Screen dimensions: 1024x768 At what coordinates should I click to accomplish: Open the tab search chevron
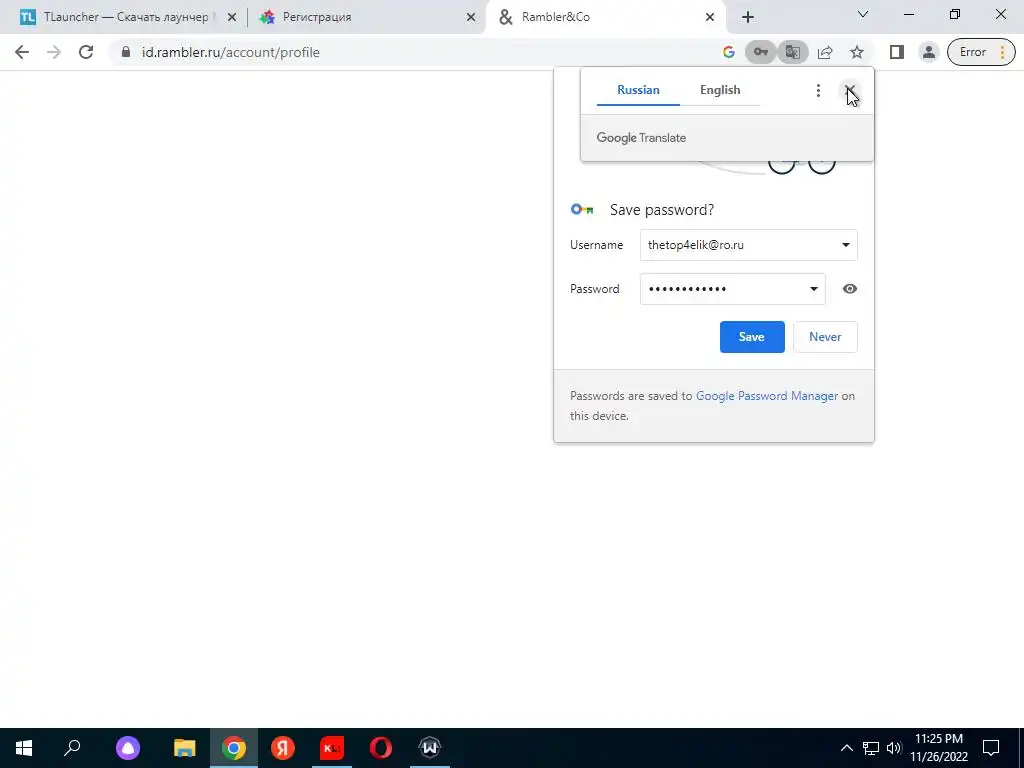pos(863,14)
